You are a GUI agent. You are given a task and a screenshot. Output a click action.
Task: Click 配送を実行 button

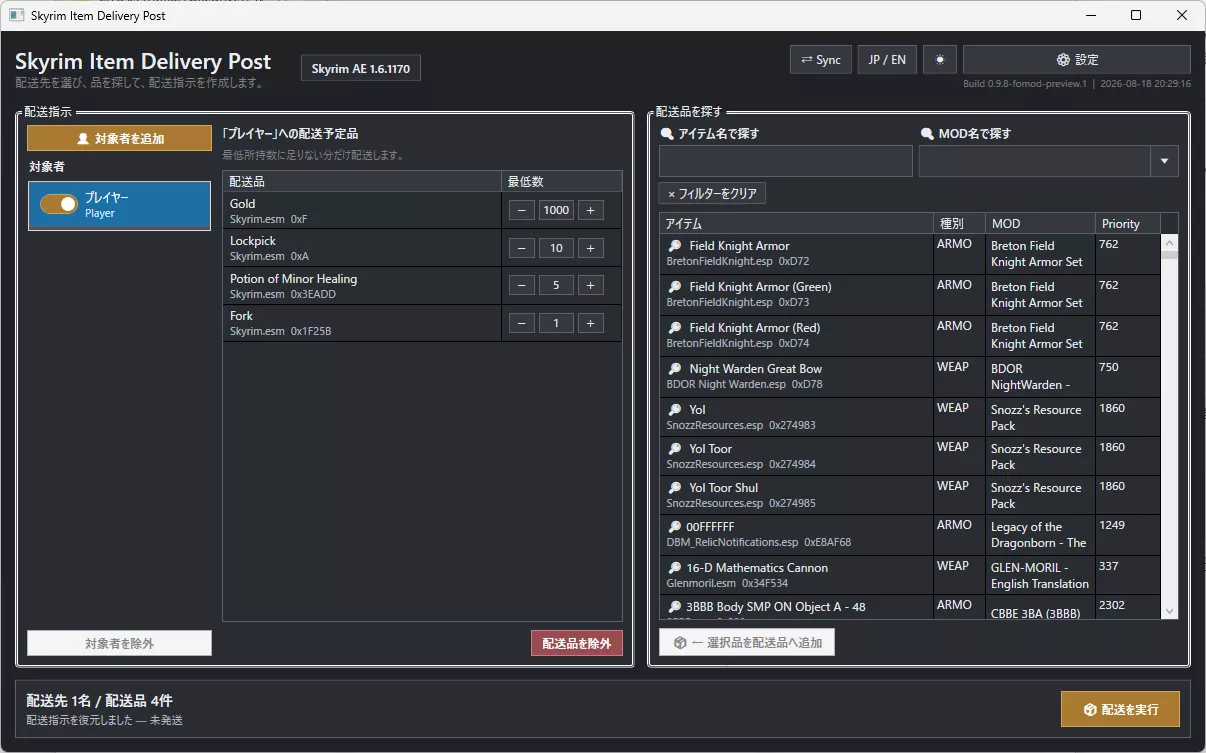click(x=1121, y=709)
